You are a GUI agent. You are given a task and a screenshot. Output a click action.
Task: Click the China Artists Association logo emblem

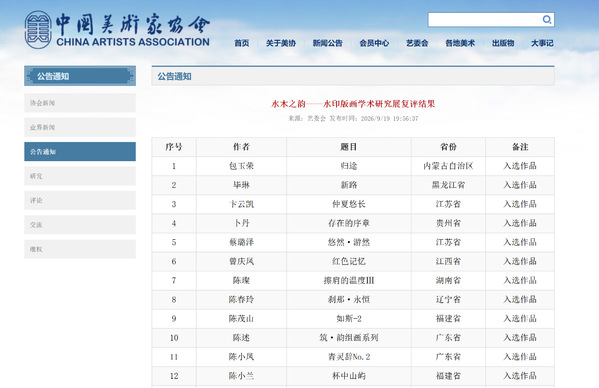coord(38,30)
